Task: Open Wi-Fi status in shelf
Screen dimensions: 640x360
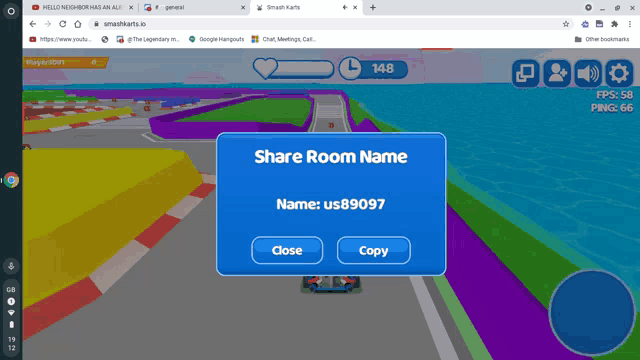Action: click(x=11, y=313)
